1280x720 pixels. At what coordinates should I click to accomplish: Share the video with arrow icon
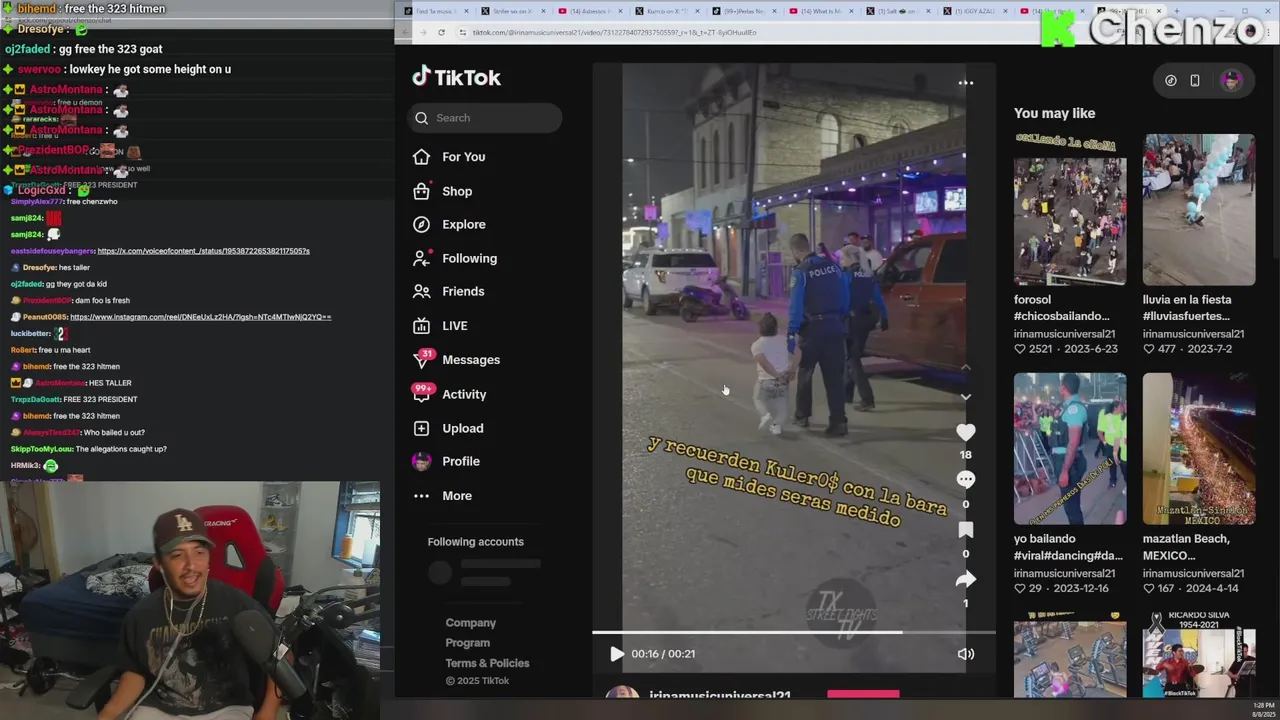coord(965,579)
